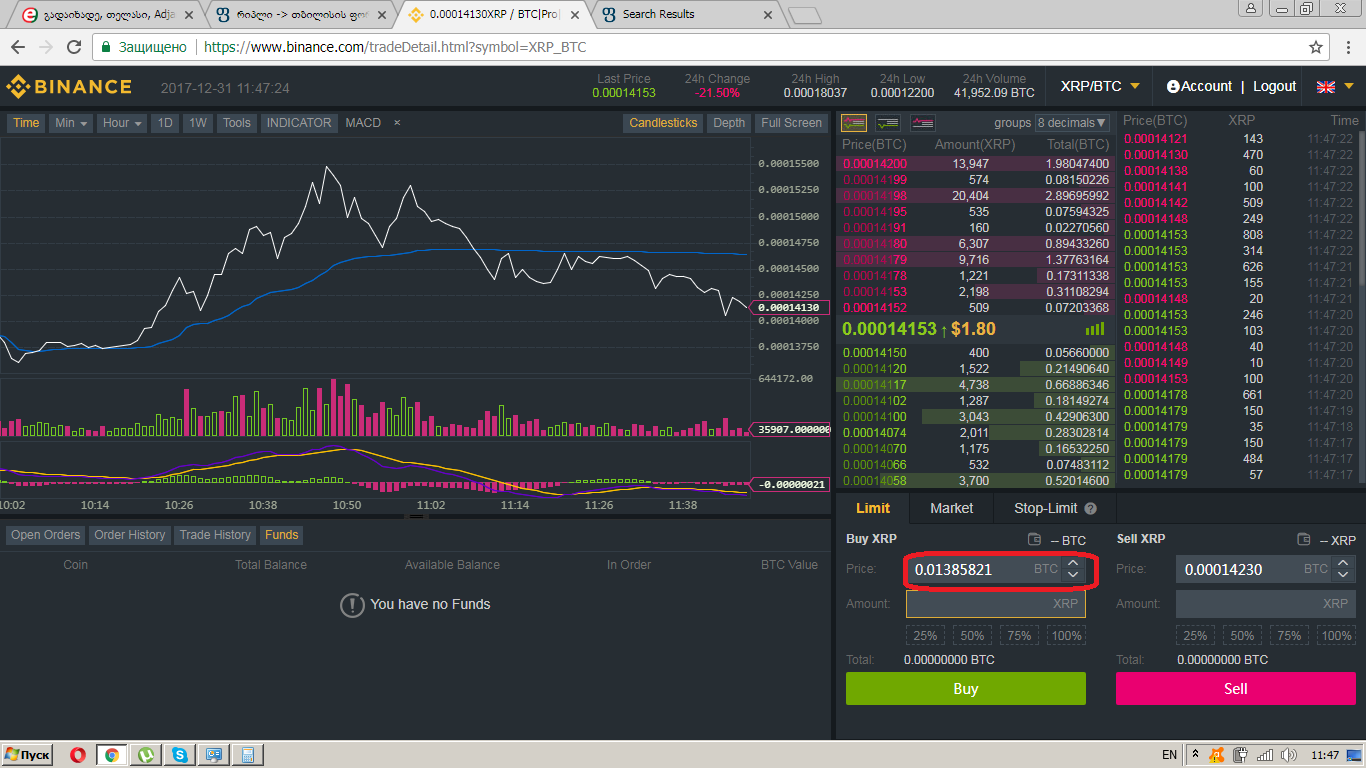Open uTorrent from the taskbar
The height and width of the screenshot is (768, 1366).
click(146, 755)
